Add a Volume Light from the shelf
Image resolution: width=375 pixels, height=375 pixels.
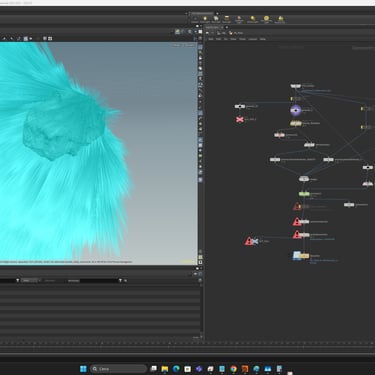tap(252, 19)
